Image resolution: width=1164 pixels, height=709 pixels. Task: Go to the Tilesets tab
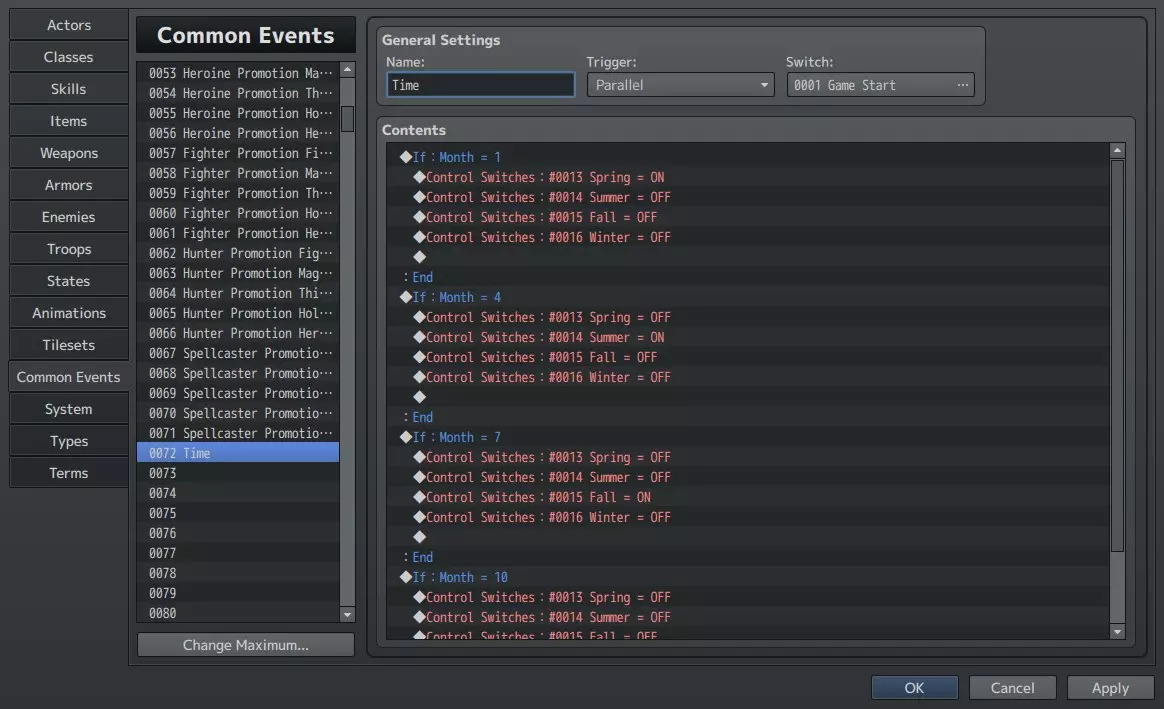tap(68, 344)
